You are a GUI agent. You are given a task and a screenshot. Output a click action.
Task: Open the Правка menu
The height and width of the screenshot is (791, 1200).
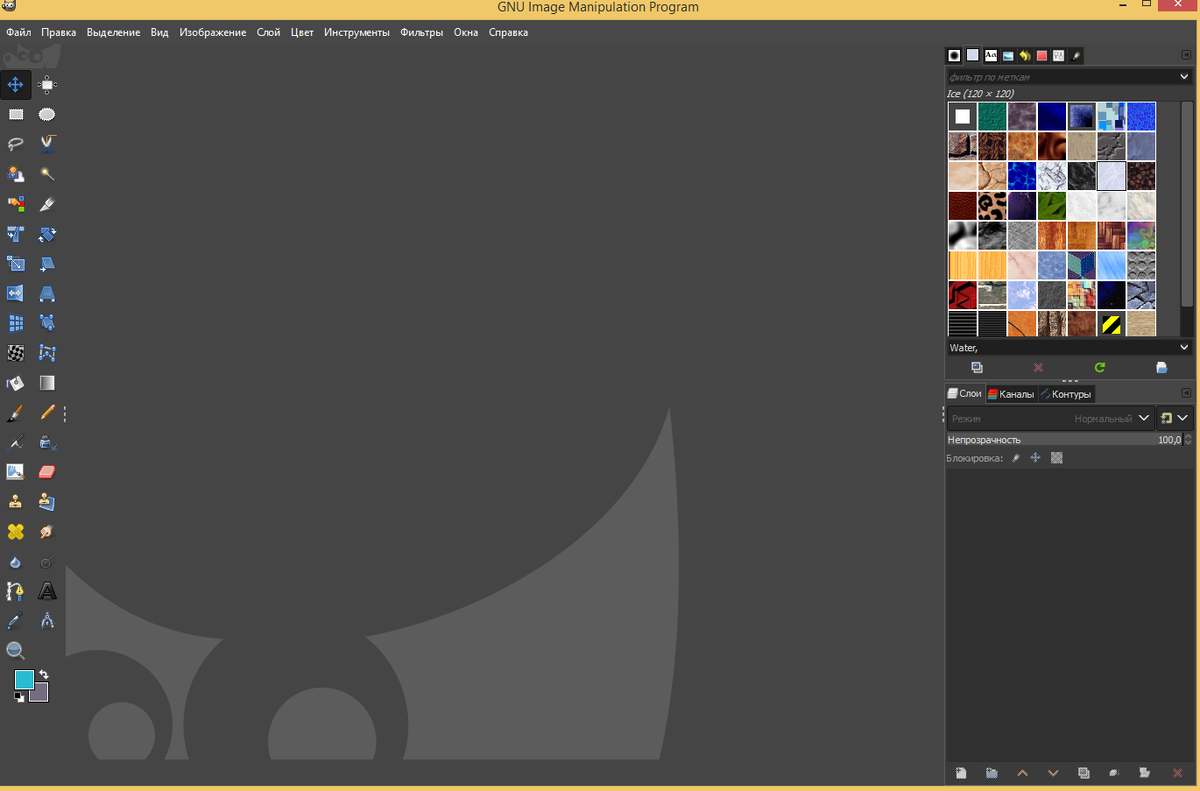tap(59, 32)
